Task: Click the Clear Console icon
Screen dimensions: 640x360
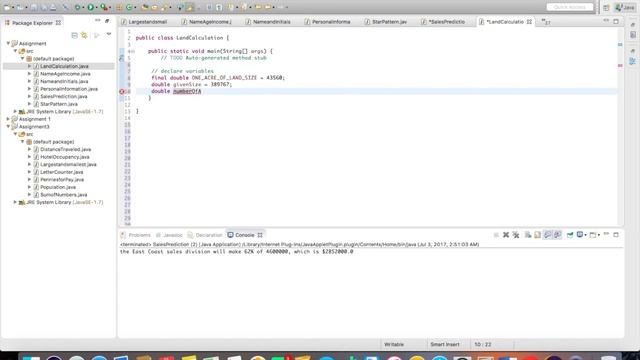Action: [528, 235]
